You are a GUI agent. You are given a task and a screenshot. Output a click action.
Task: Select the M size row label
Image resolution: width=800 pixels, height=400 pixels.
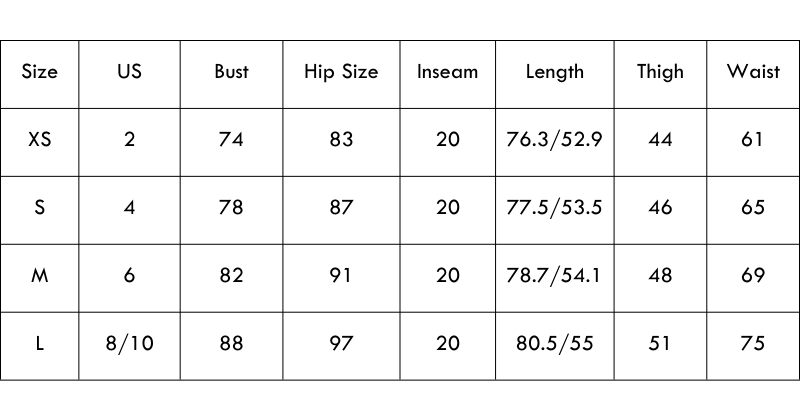(40, 276)
